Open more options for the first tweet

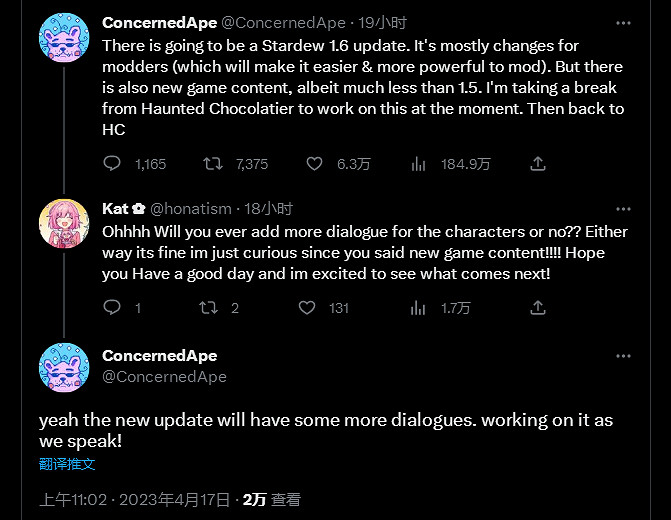pos(623,21)
